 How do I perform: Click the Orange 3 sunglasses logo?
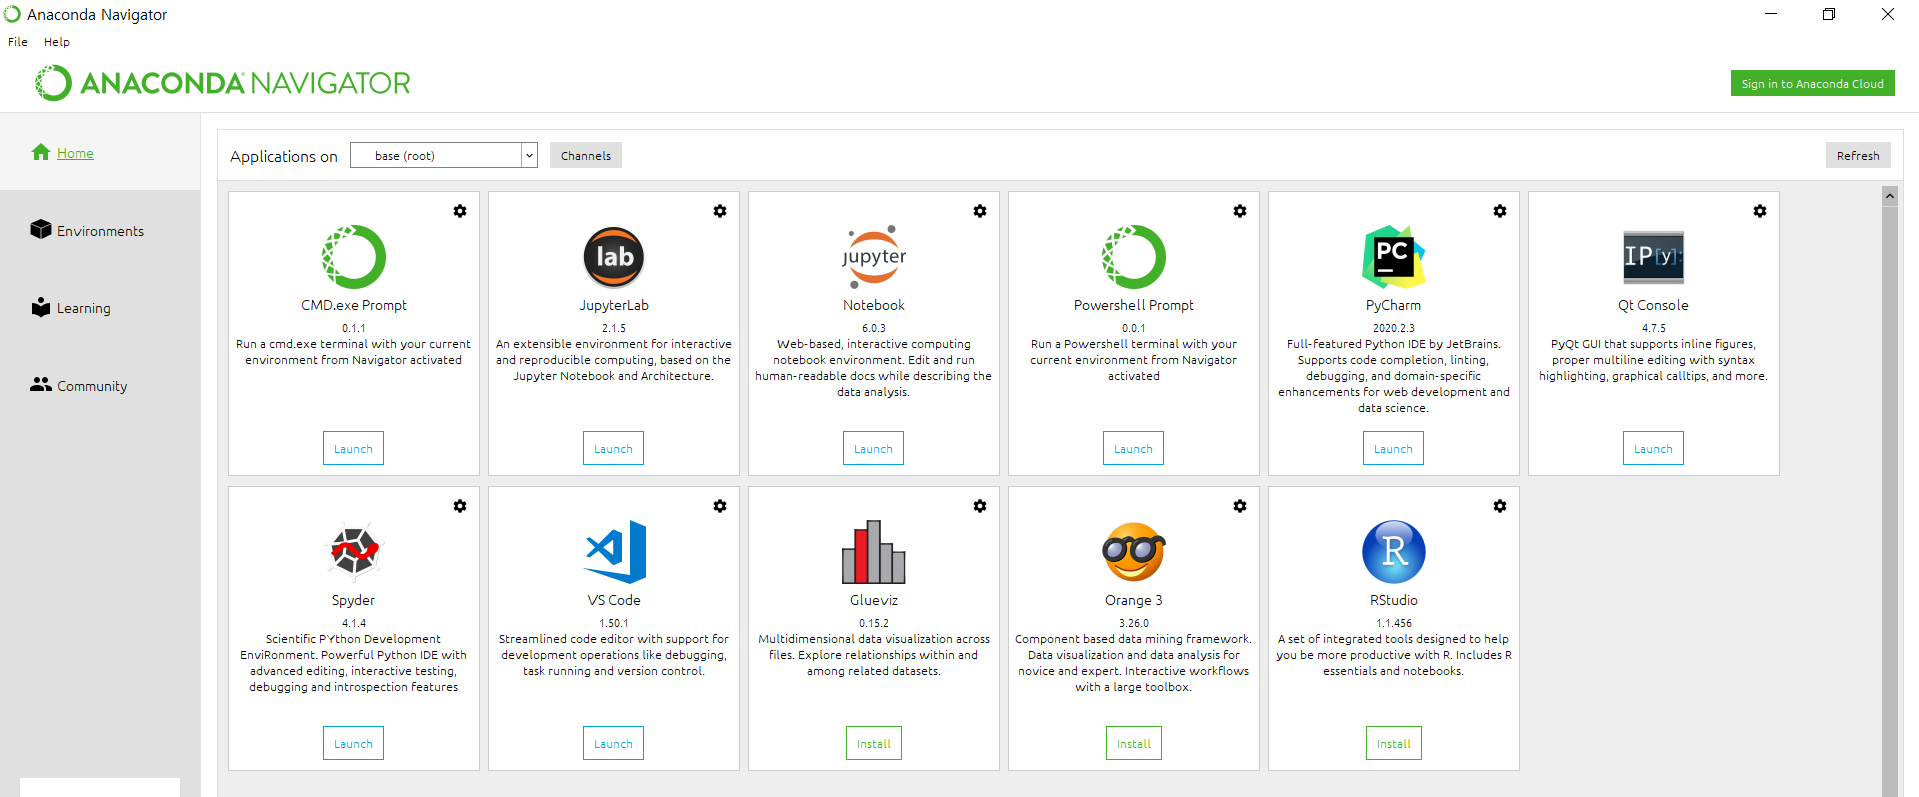point(1134,551)
